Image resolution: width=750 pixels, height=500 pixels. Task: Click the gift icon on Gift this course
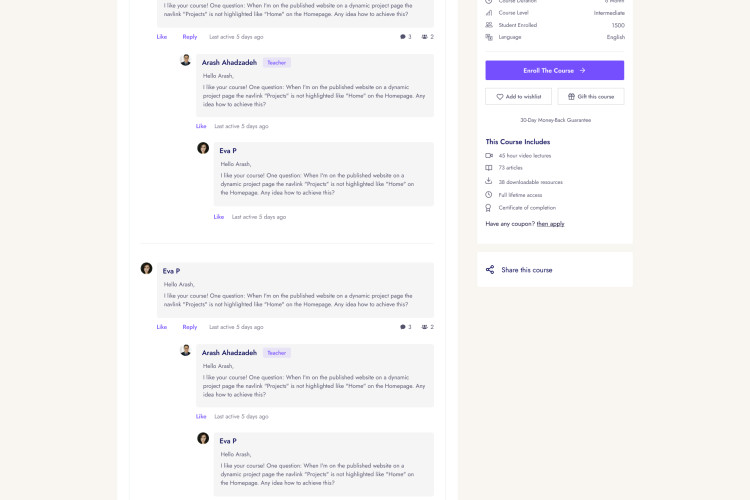pyautogui.click(x=571, y=97)
